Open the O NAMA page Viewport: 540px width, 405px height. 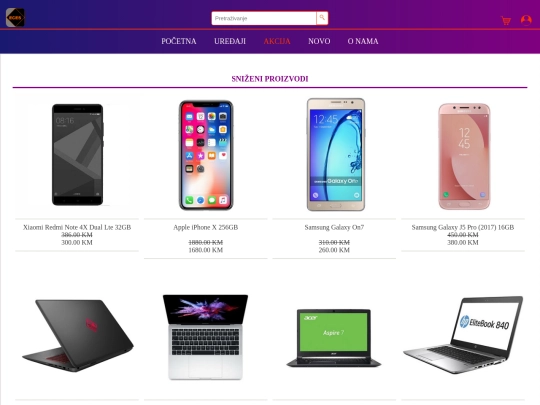(x=363, y=41)
